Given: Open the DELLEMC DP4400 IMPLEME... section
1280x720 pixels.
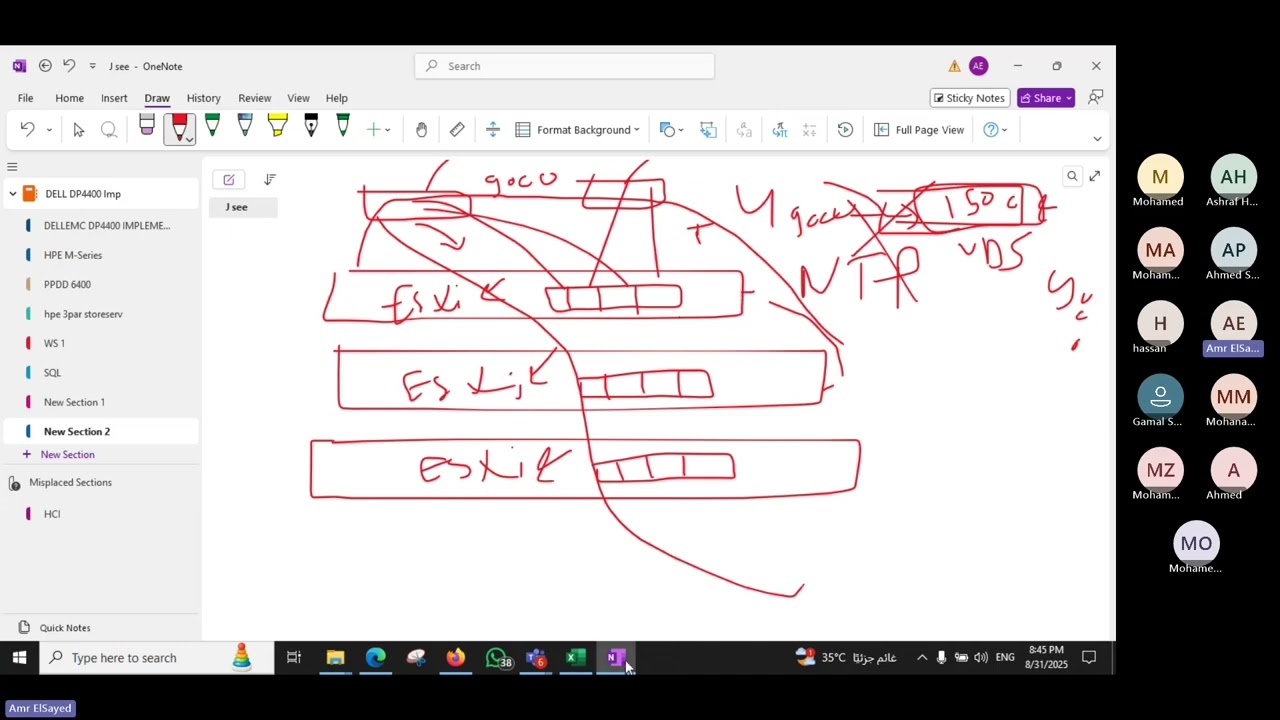Looking at the screenshot, I should 107,226.
